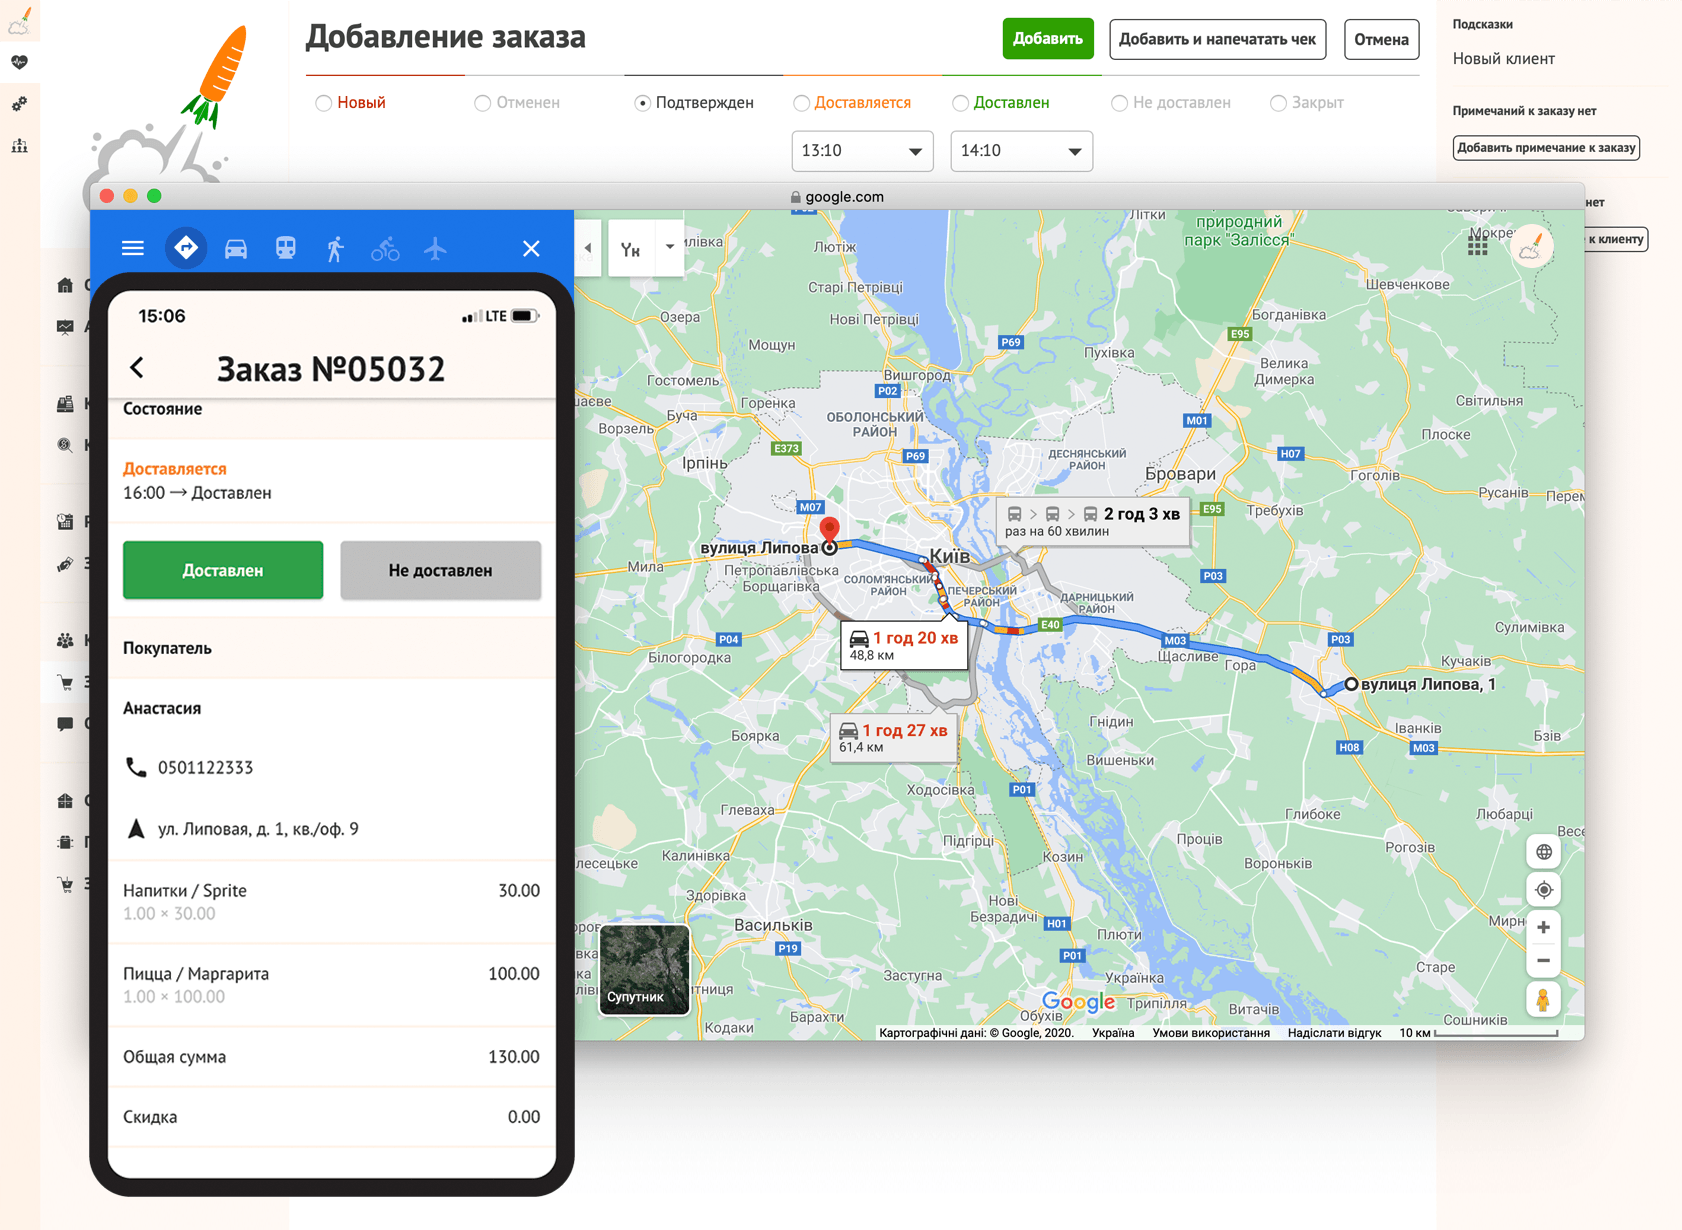Open the Умови використання map link

coord(1211,1033)
